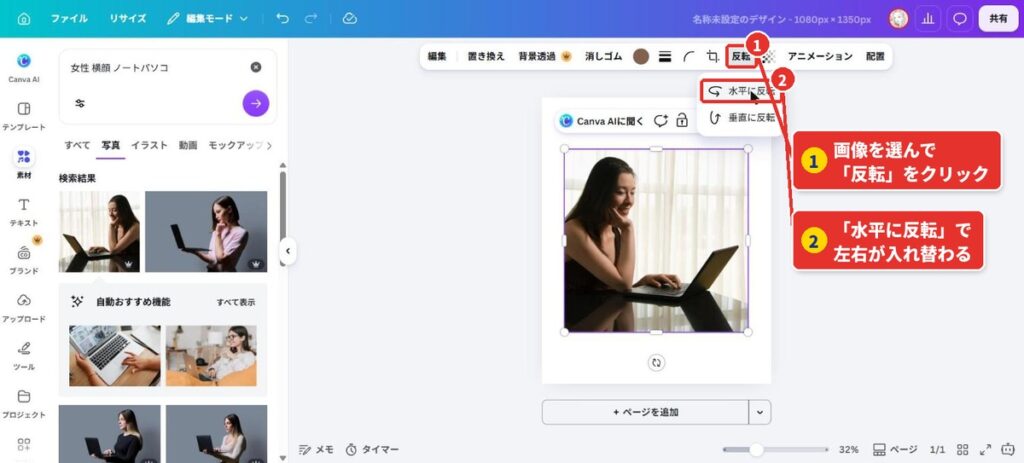Switch to the すべて tab

tap(77, 145)
